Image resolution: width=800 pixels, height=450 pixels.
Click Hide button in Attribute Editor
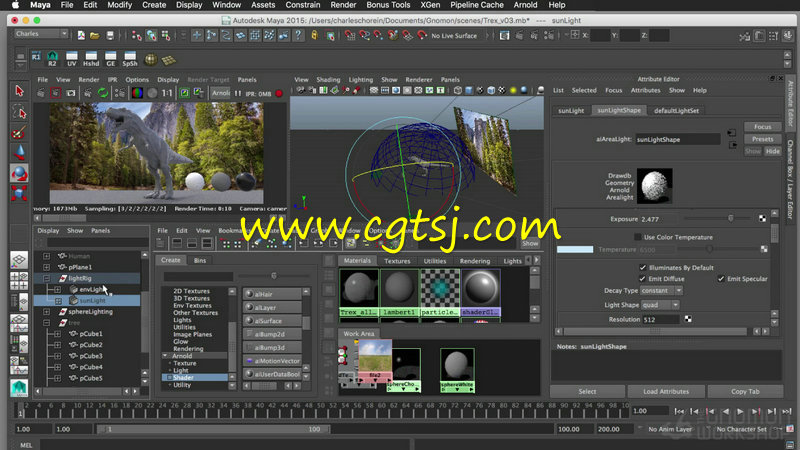click(772, 151)
